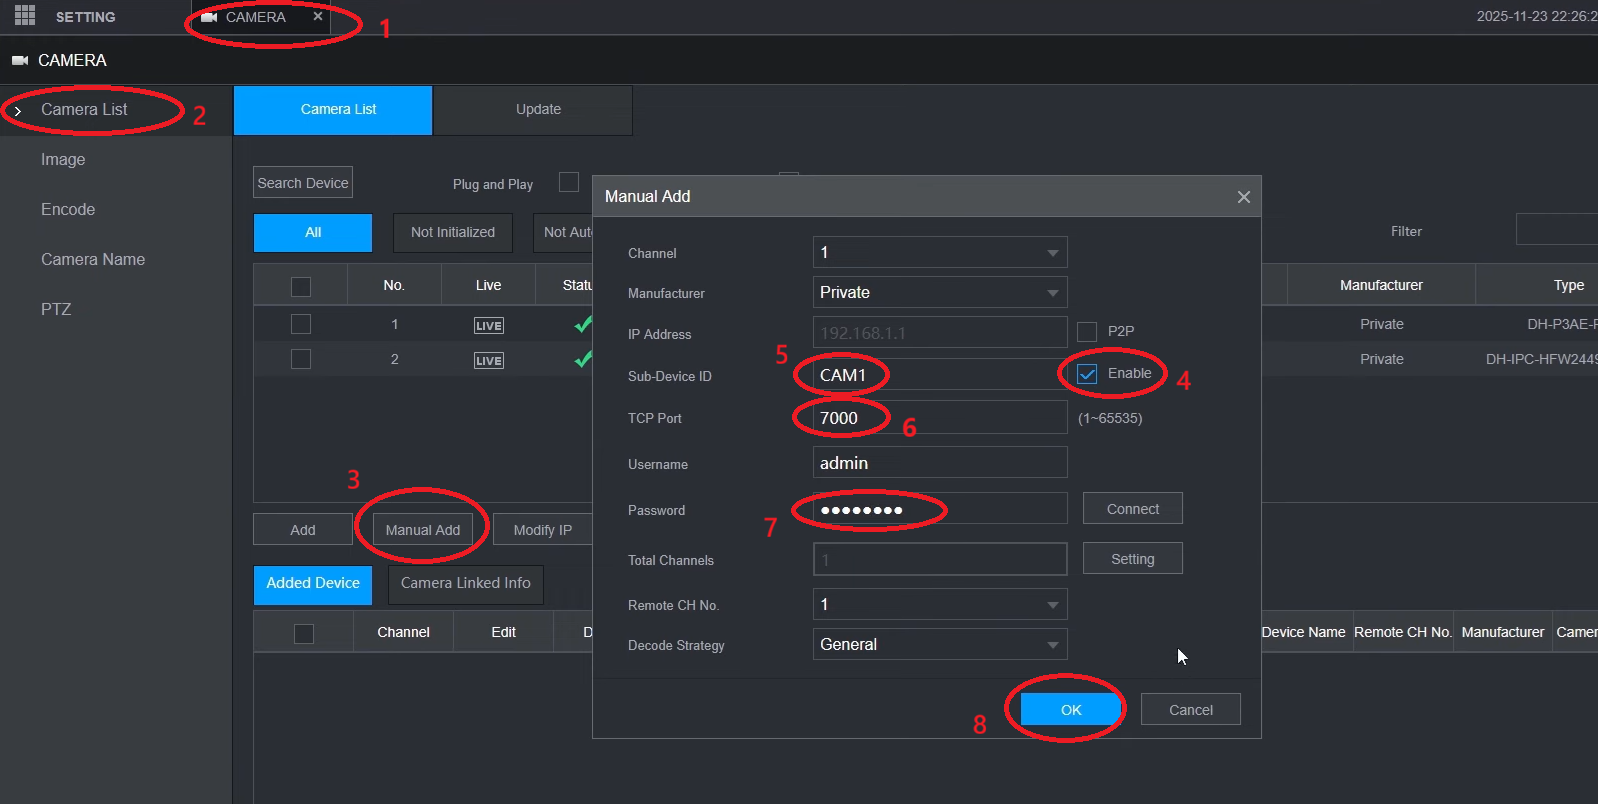This screenshot has width=1598, height=804.
Task: Close the Manual Add dialog
Action: click(1243, 197)
